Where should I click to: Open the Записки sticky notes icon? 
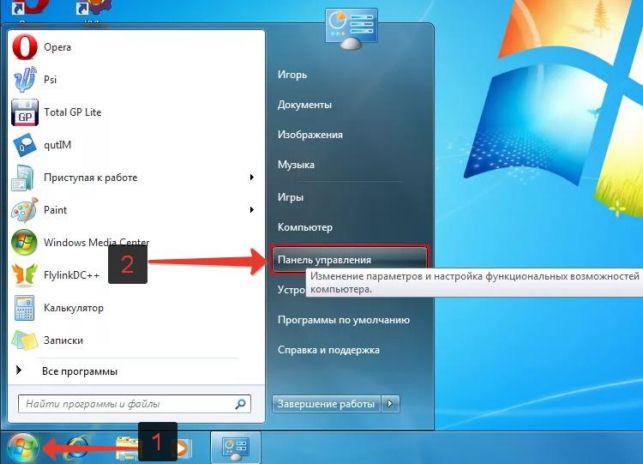point(25,340)
